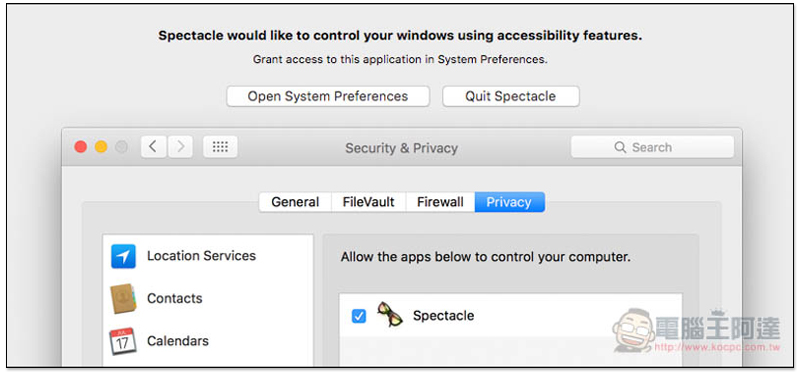Image resolution: width=800 pixels, height=372 pixels.
Task: Go forward with the right chevron
Action: pos(181,147)
